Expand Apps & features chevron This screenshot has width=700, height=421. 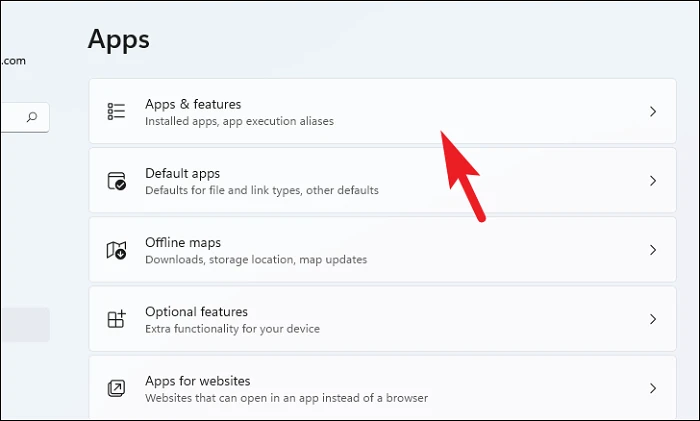tap(653, 111)
